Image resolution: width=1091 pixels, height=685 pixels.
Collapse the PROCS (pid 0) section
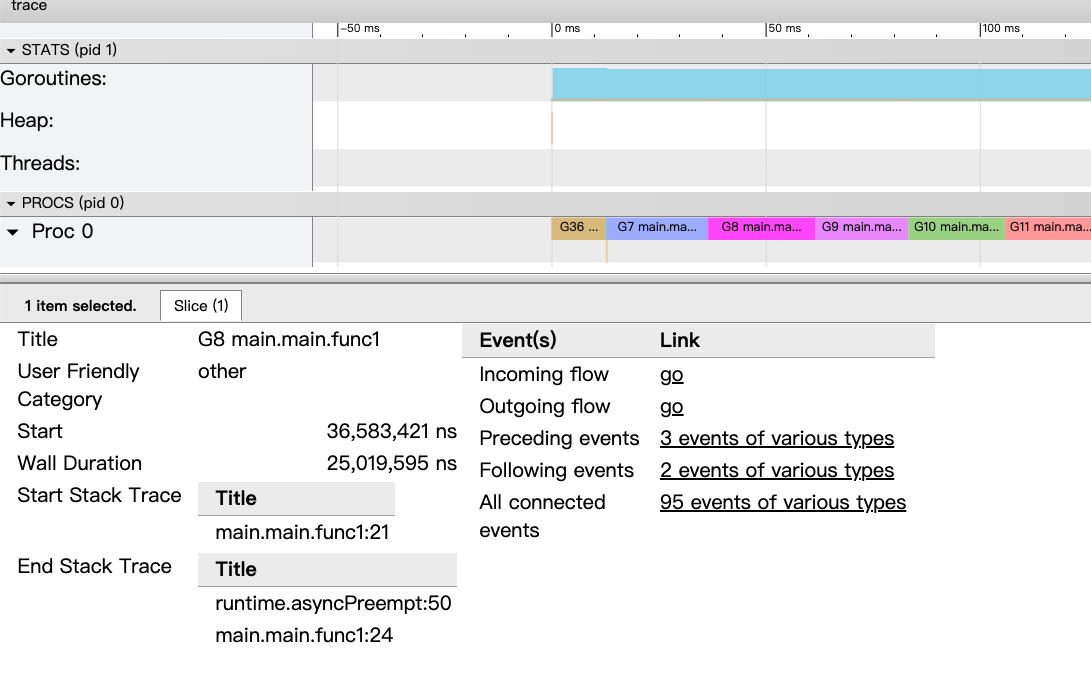[x=10, y=204]
